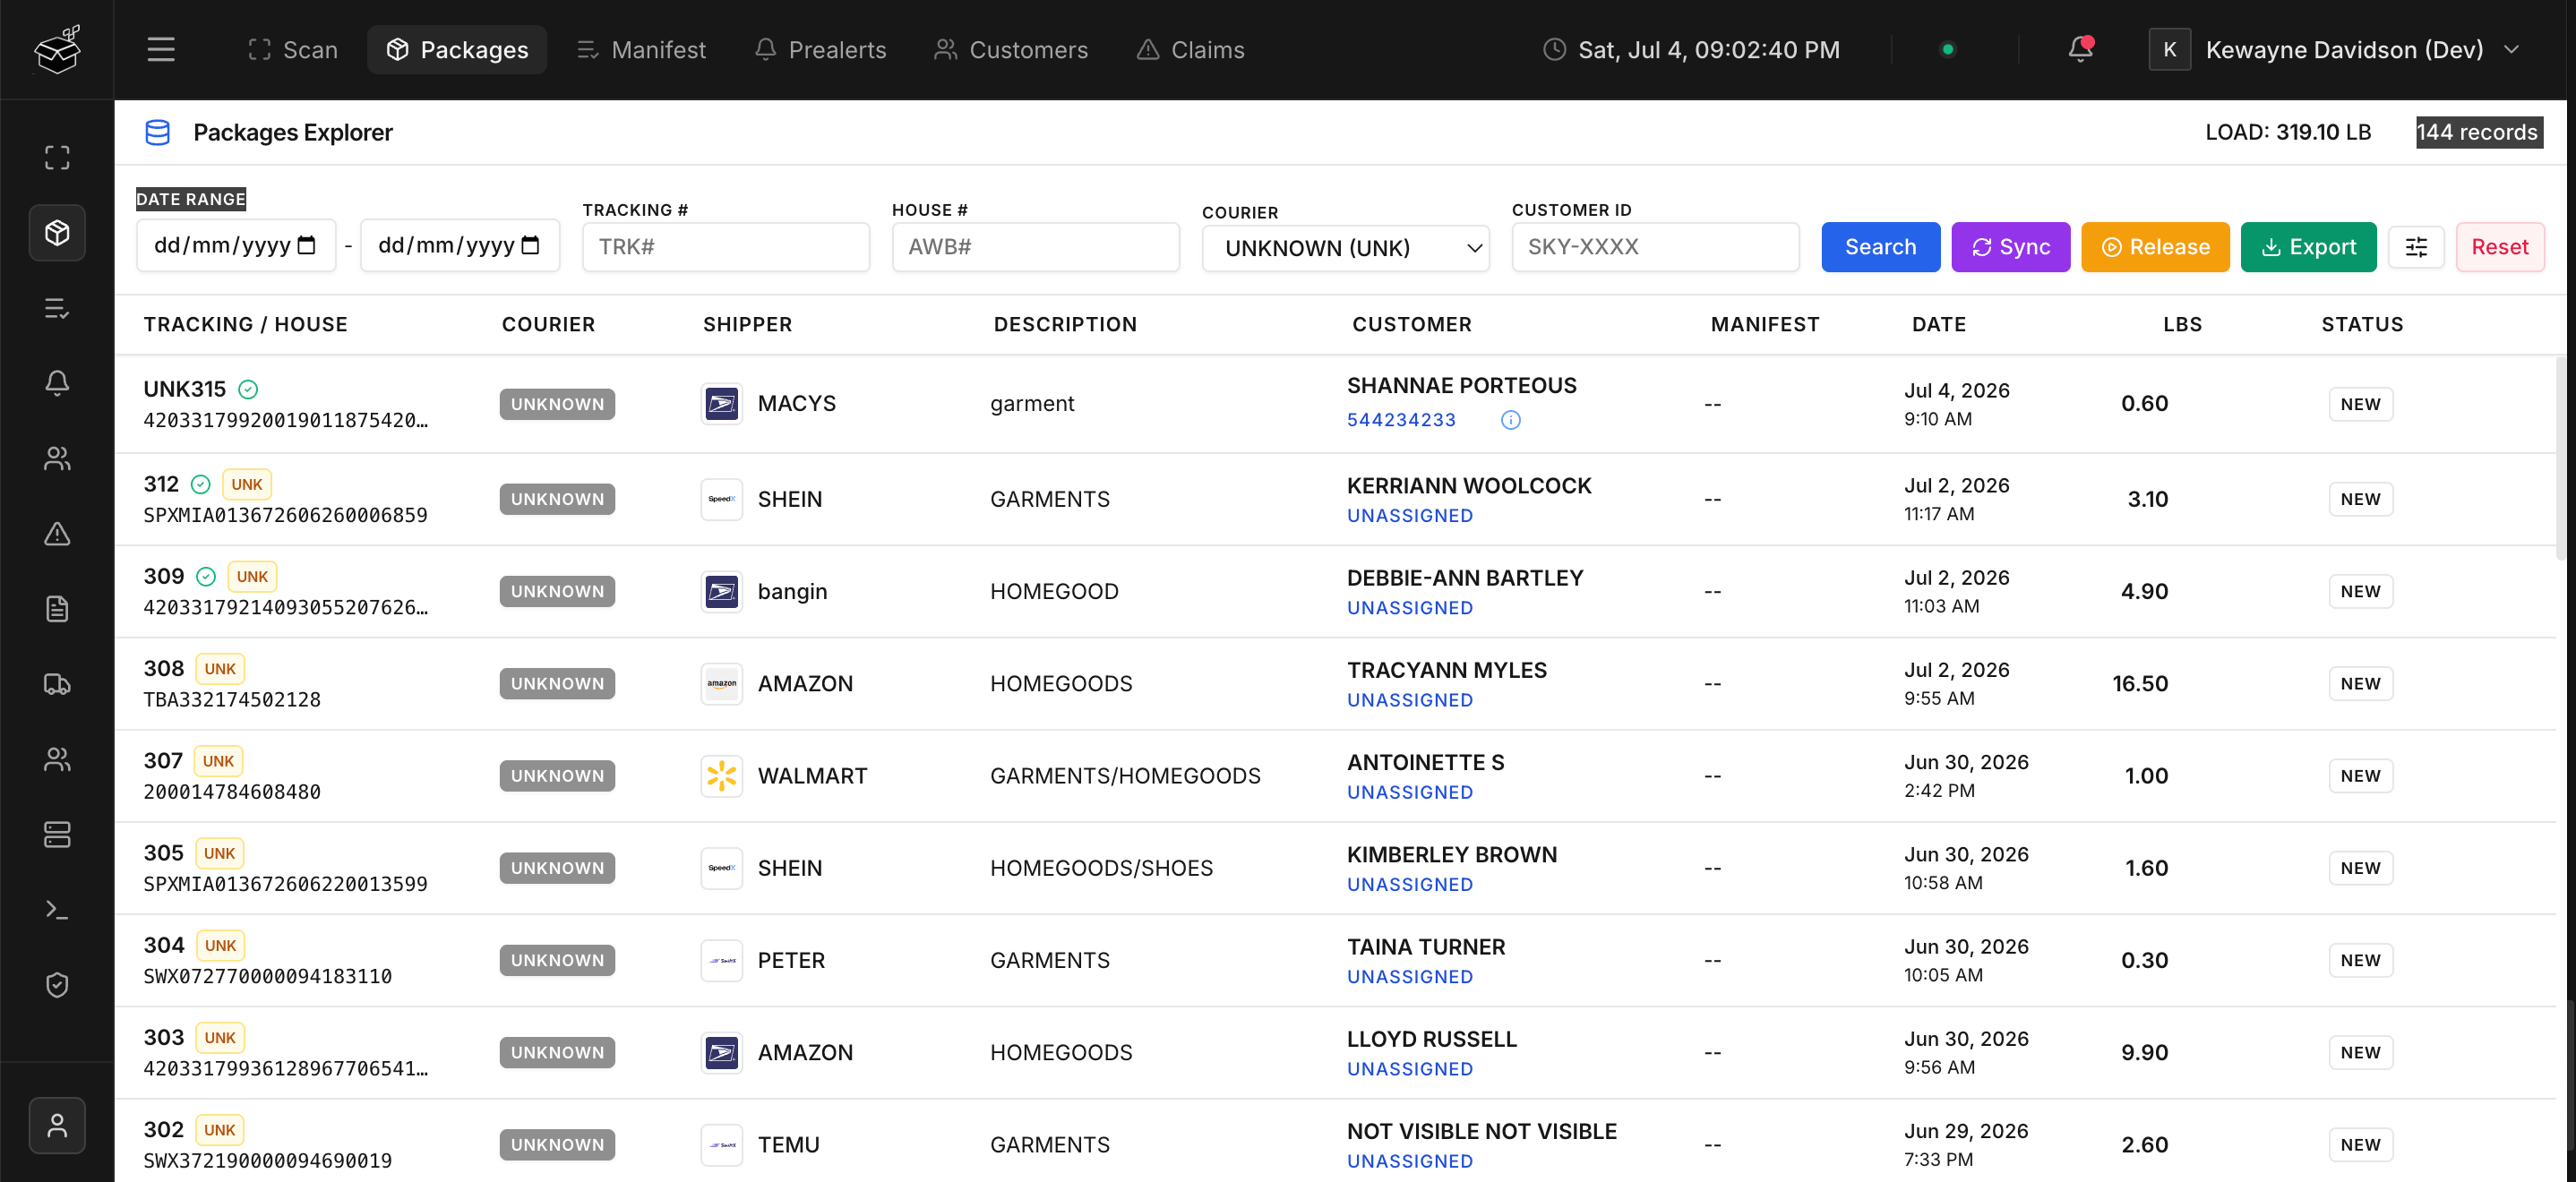
Task: Click the Packages Explorer database icon
Action: coord(157,132)
